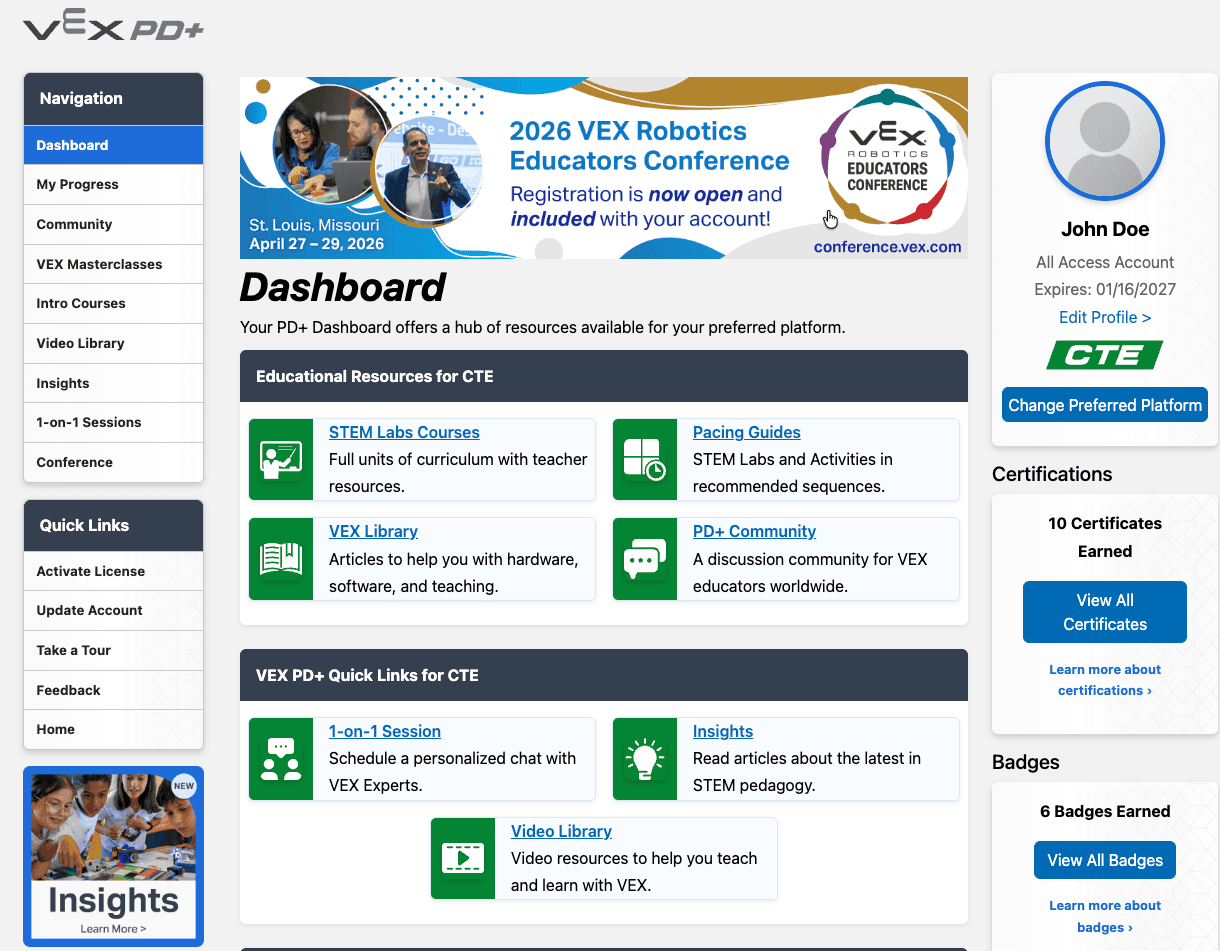Click the John Doe profile avatar
The image size is (1220, 951).
(x=1105, y=143)
